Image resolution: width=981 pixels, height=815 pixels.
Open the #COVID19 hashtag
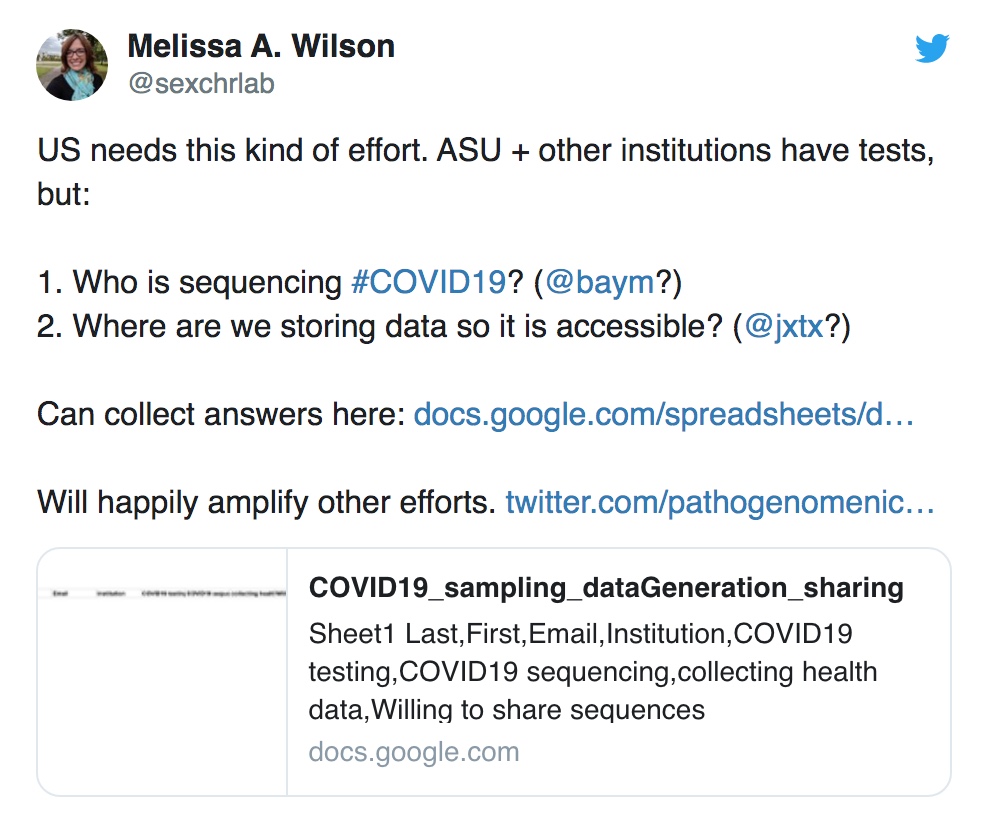(428, 283)
